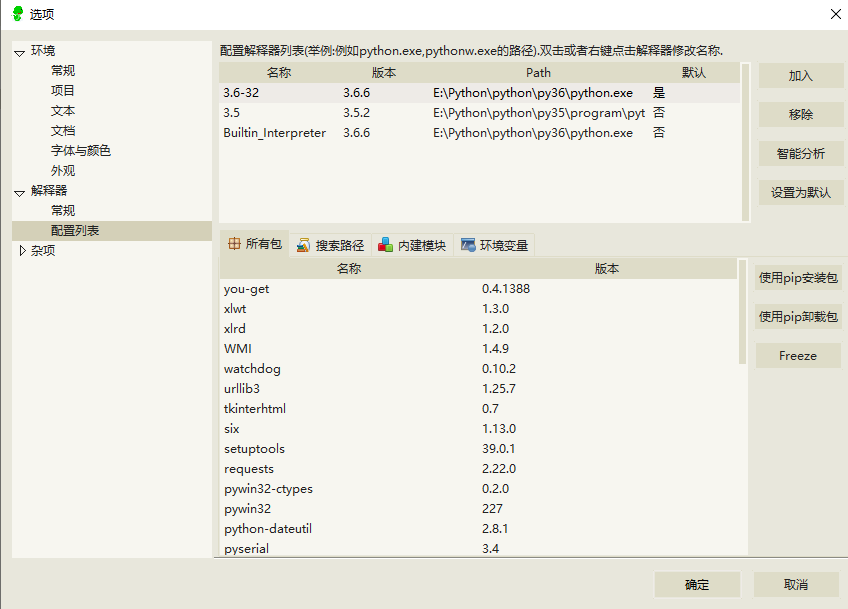
Task: Click the 环境变量 tab icon
Action: 468,245
